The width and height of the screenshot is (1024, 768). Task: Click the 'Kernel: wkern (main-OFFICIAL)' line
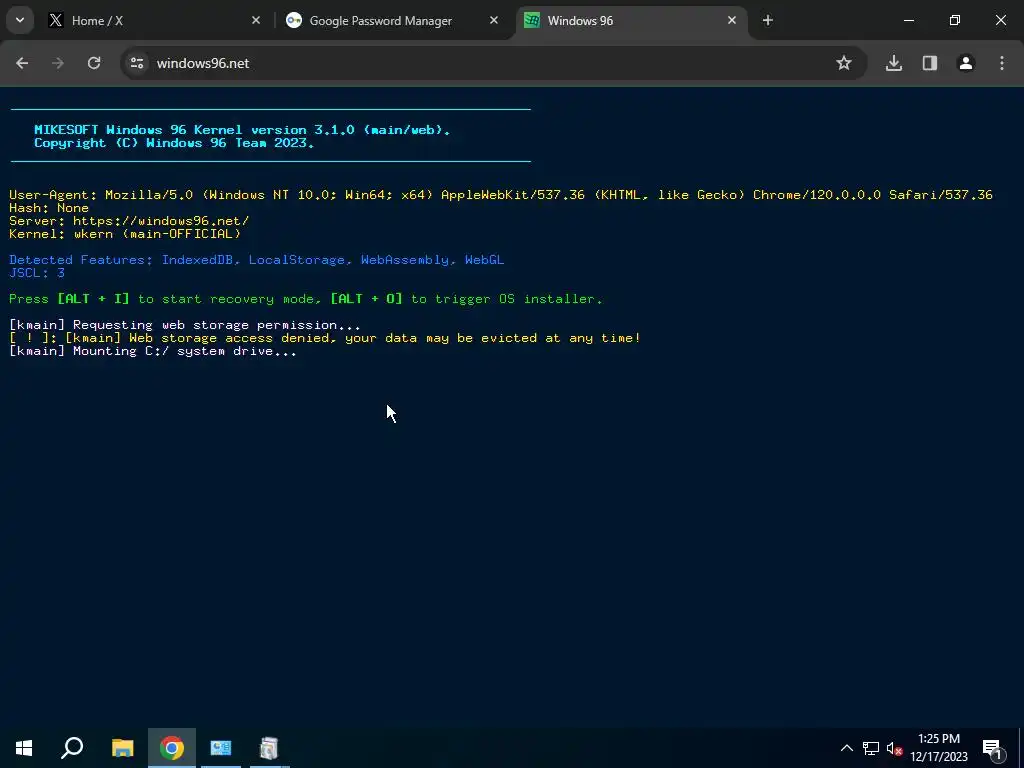[x=125, y=233]
